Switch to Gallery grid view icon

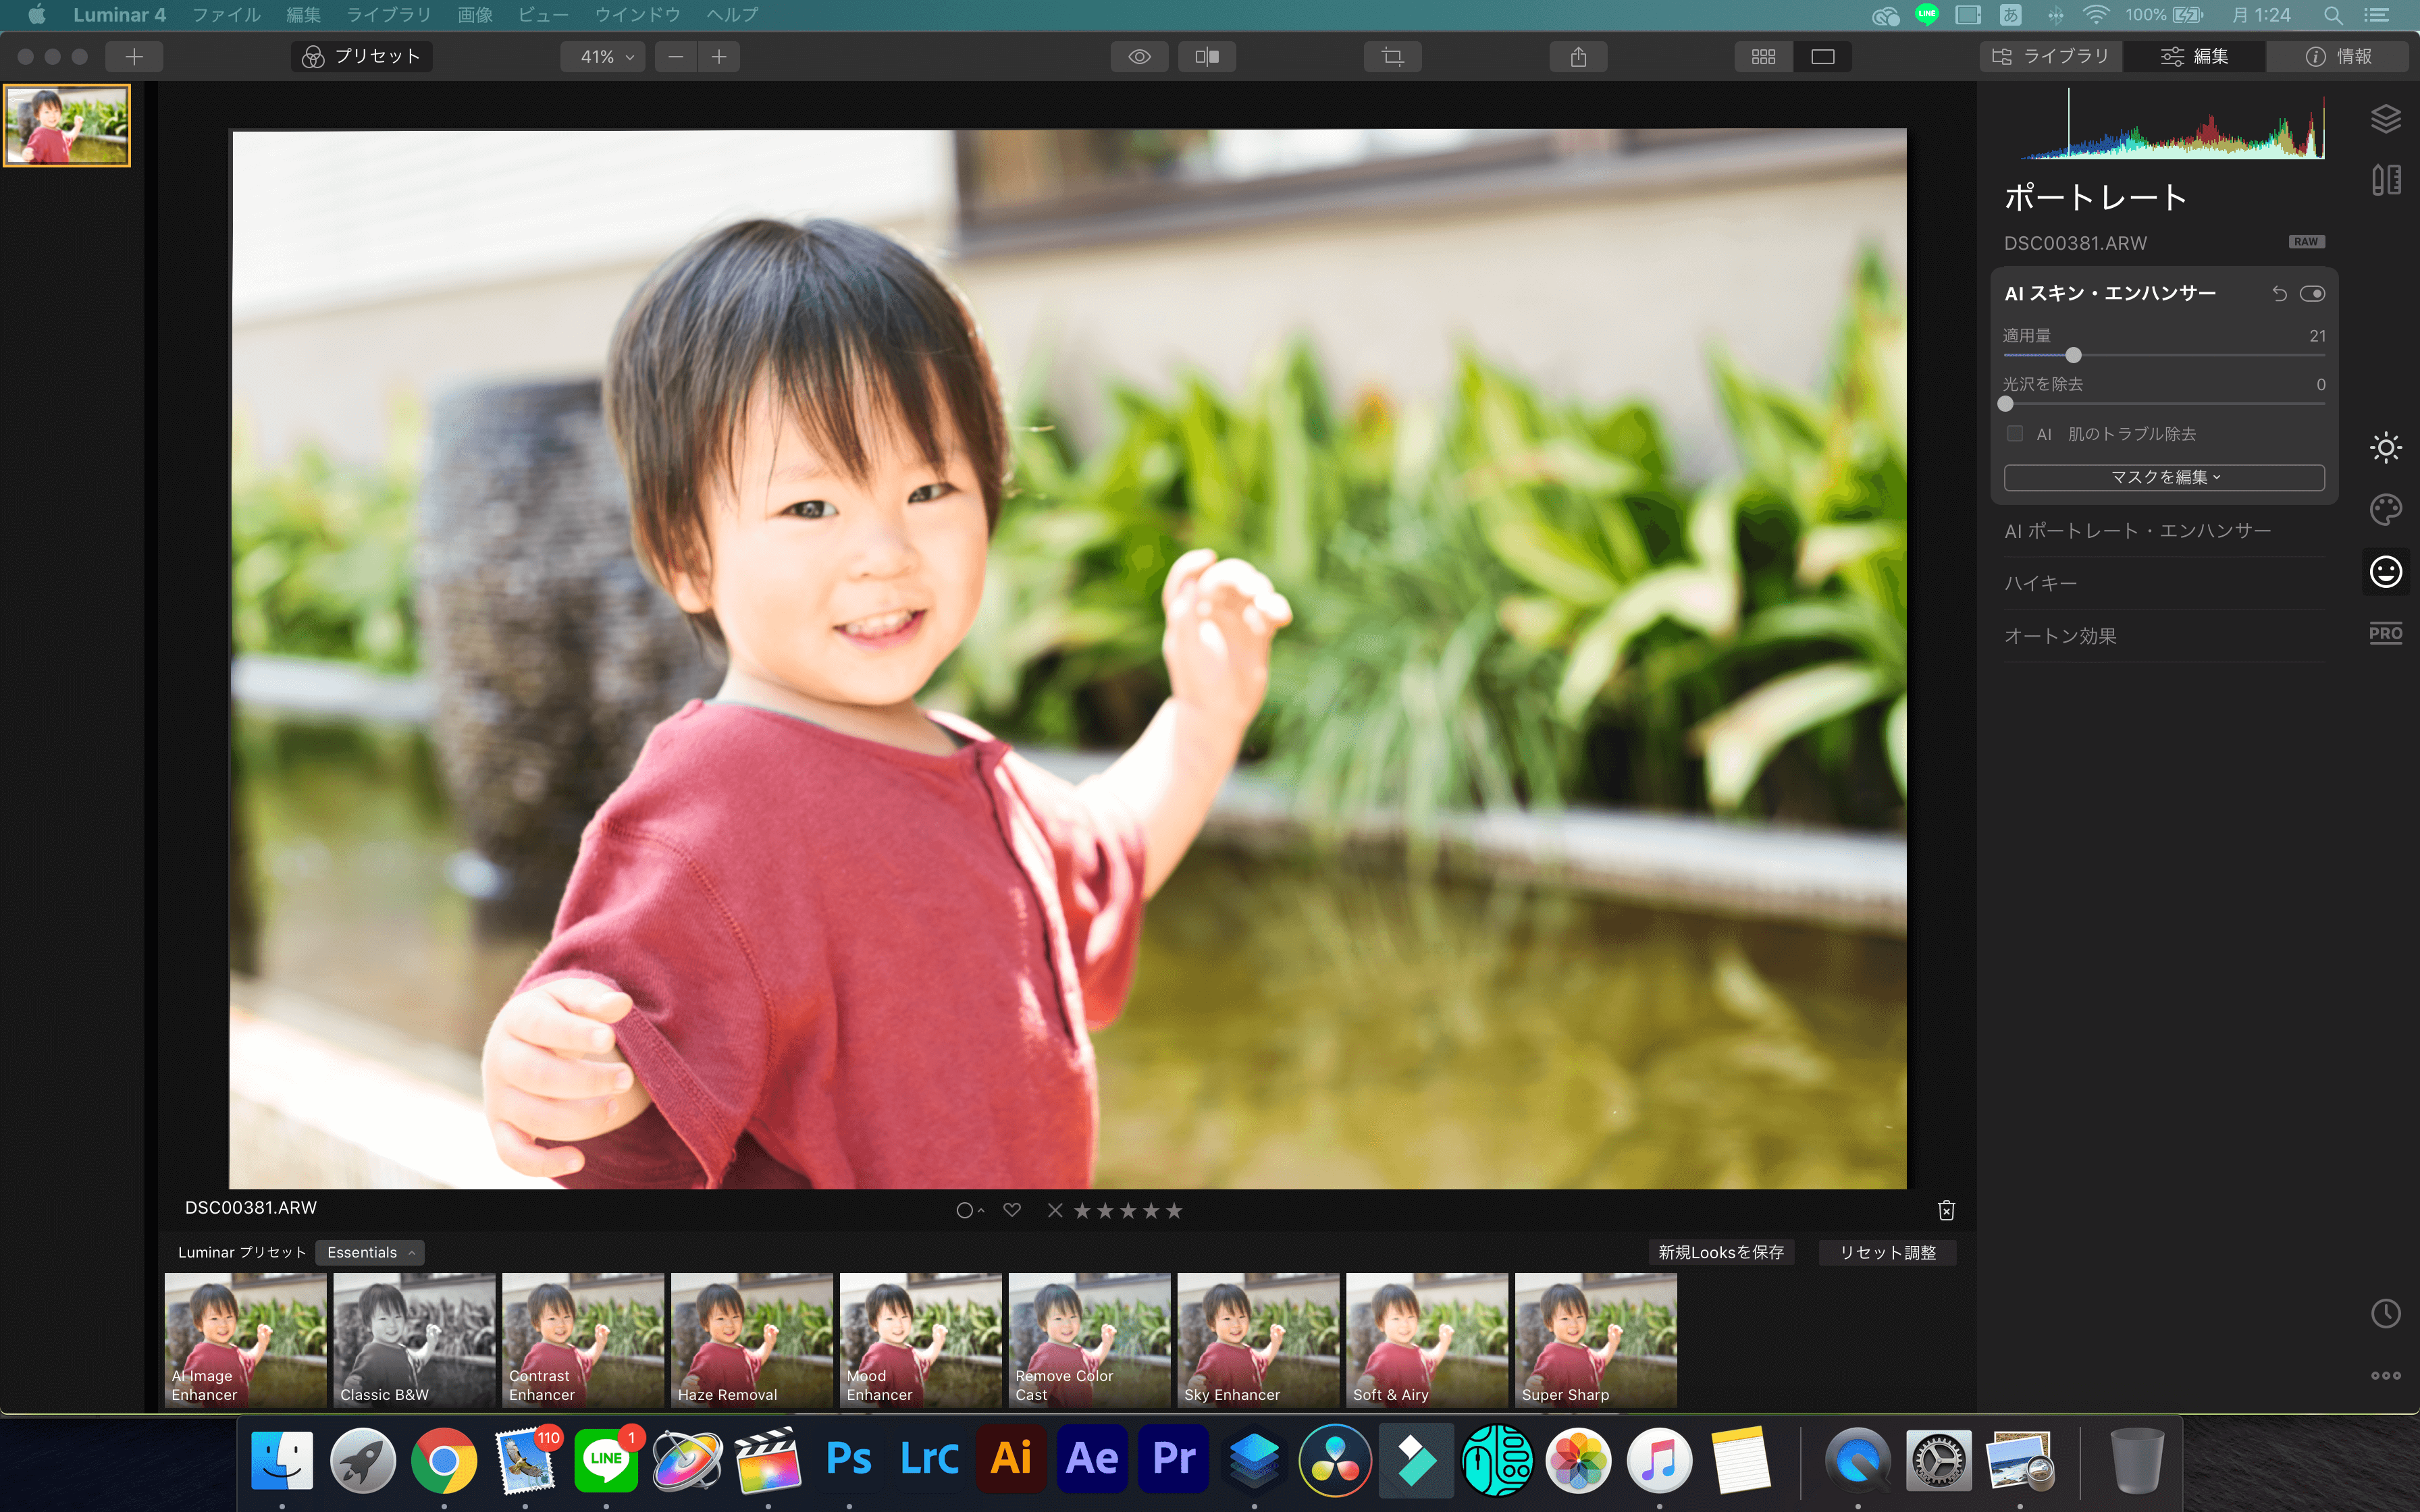1763,57
